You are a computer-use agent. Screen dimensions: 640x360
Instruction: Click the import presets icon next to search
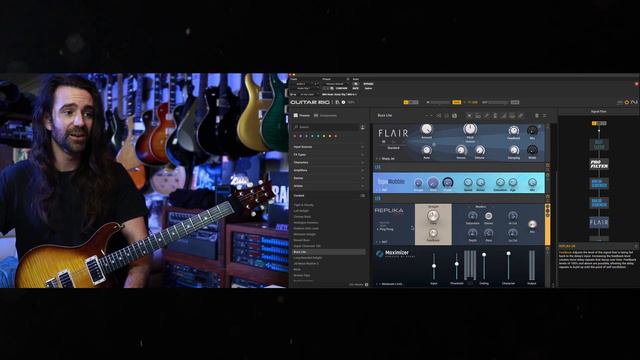(362, 127)
